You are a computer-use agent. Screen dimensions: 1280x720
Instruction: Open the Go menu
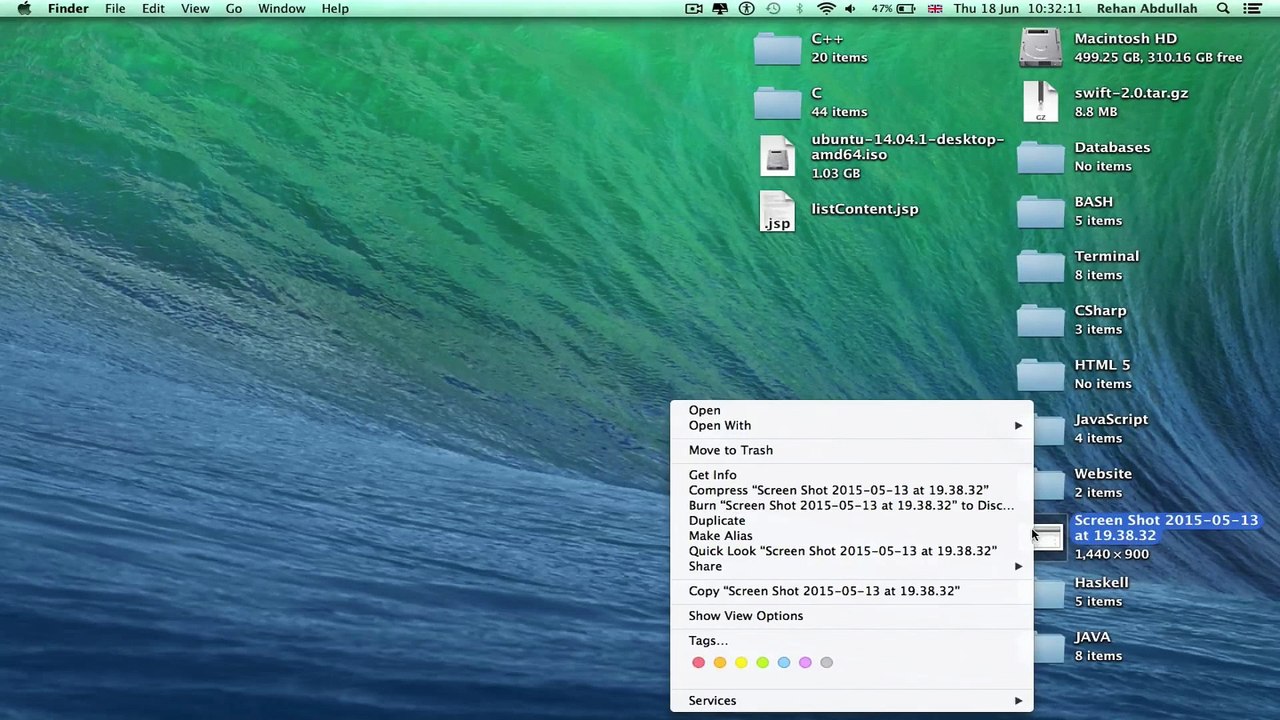click(233, 9)
